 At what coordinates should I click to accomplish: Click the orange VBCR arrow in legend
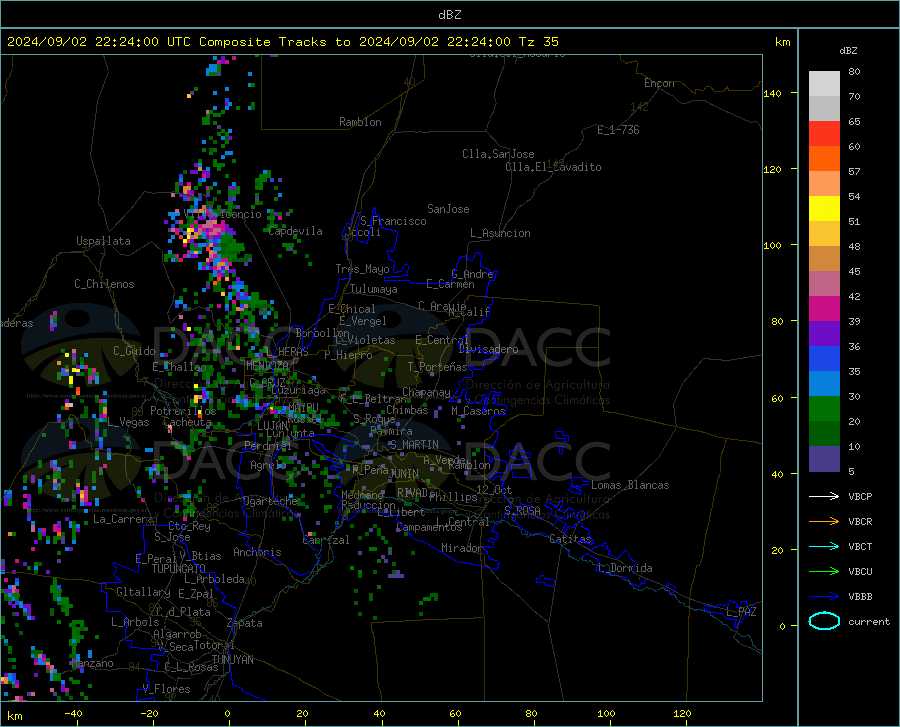[824, 522]
